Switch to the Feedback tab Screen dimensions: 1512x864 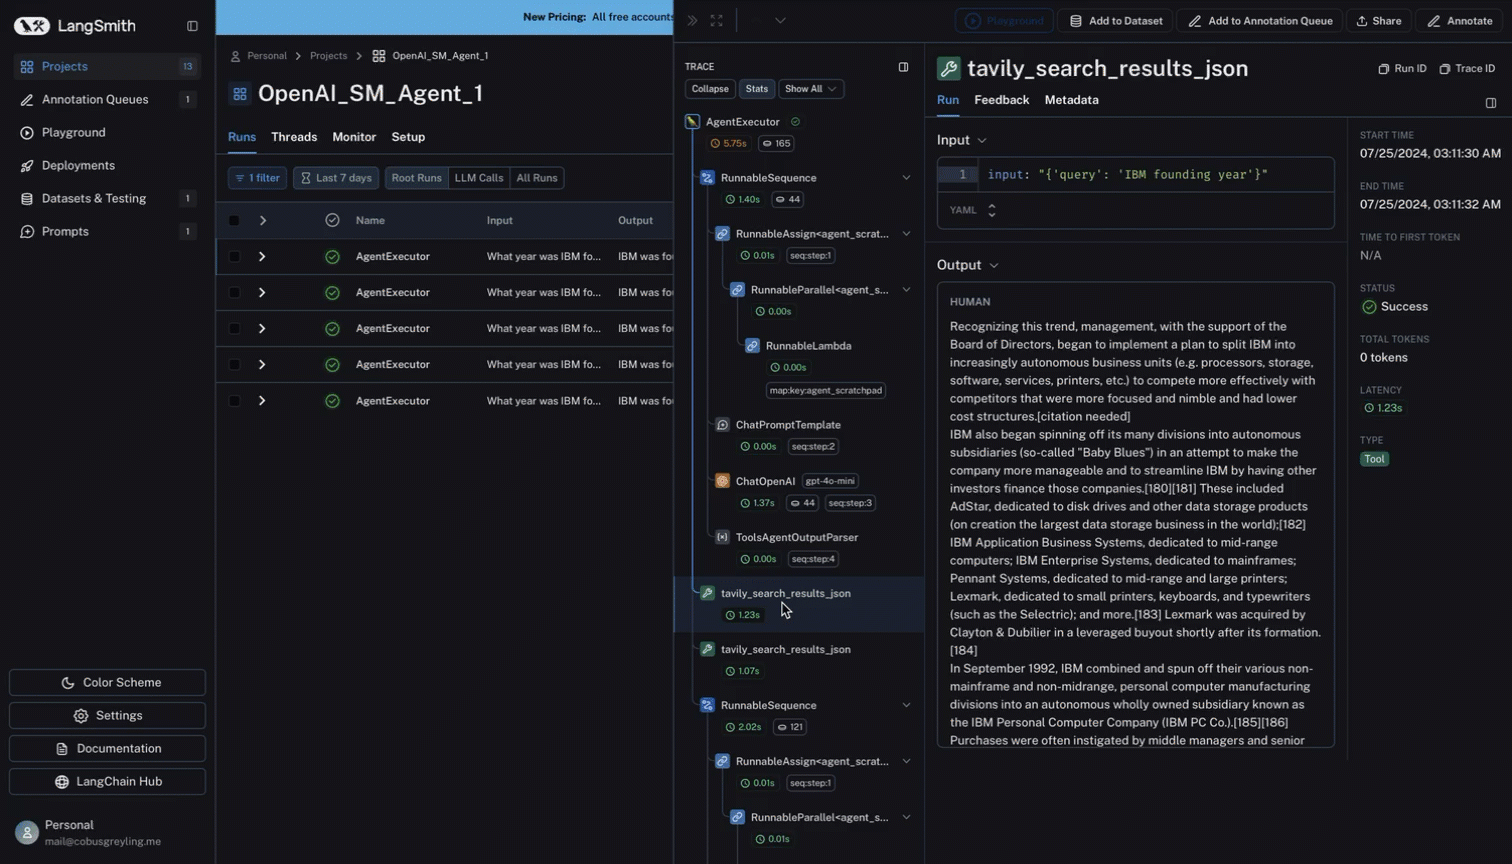(x=1001, y=100)
